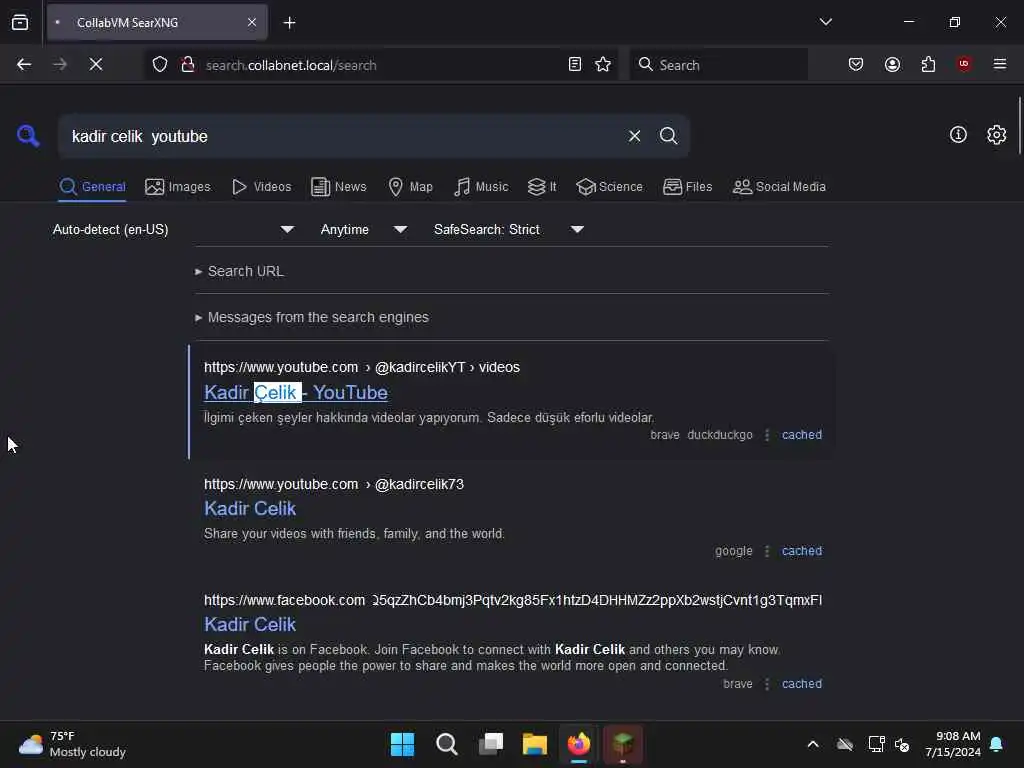
Task: Open the tracking protection shield icon
Action: pos(160,64)
